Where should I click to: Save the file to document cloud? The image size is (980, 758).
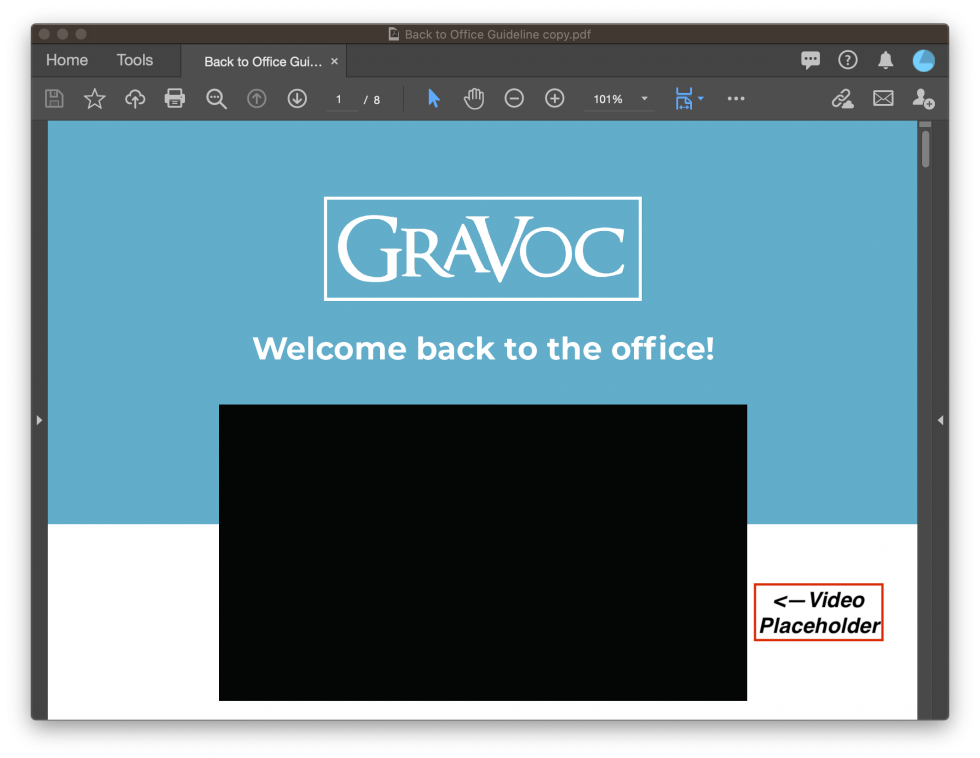(x=135, y=98)
